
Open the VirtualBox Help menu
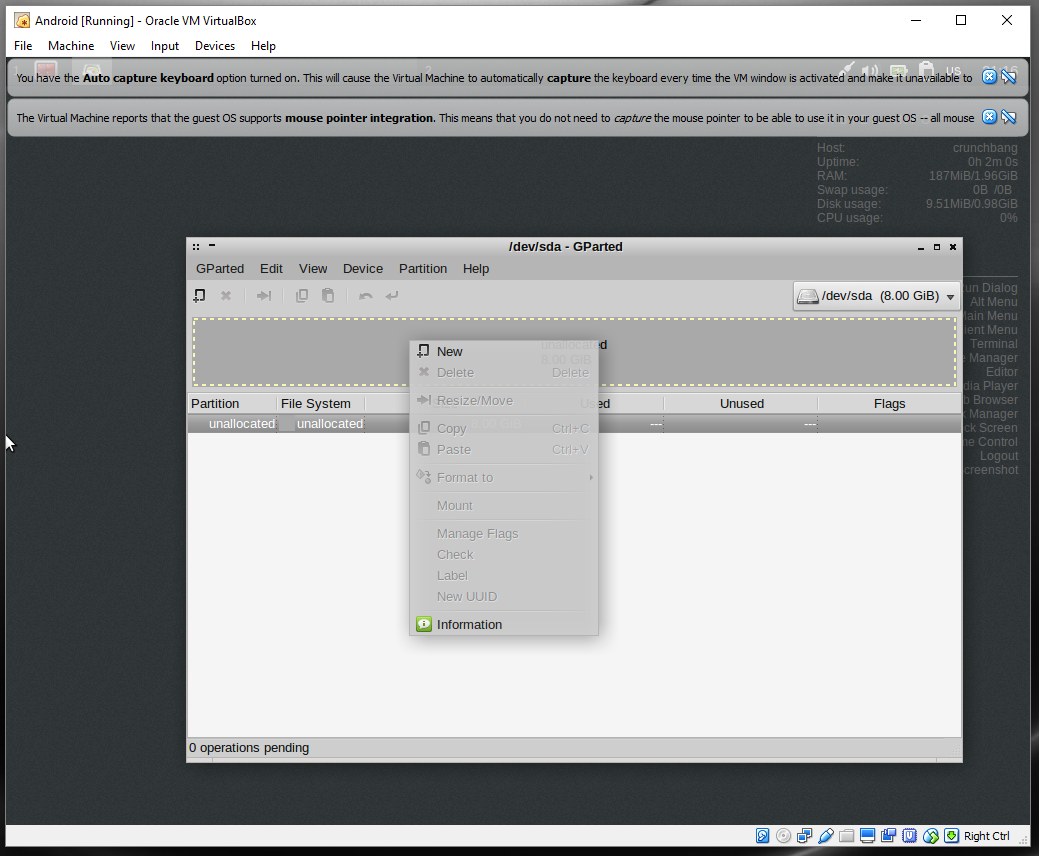pos(263,46)
